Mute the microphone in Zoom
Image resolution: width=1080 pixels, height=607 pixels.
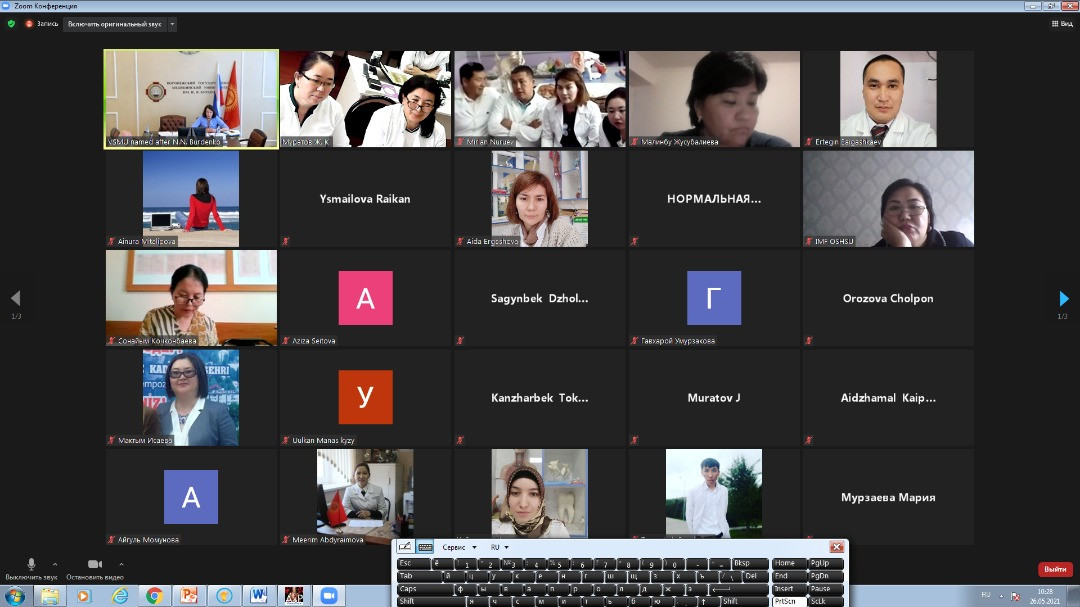click(31, 565)
